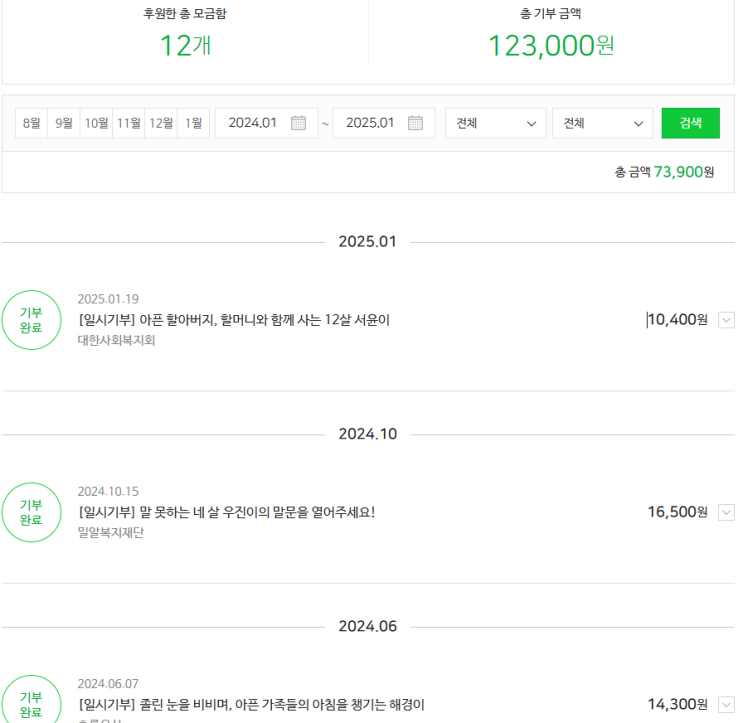Image resolution: width=743 pixels, height=723 pixels.
Task: Pick the 12월 month filter
Action: click(x=160, y=123)
